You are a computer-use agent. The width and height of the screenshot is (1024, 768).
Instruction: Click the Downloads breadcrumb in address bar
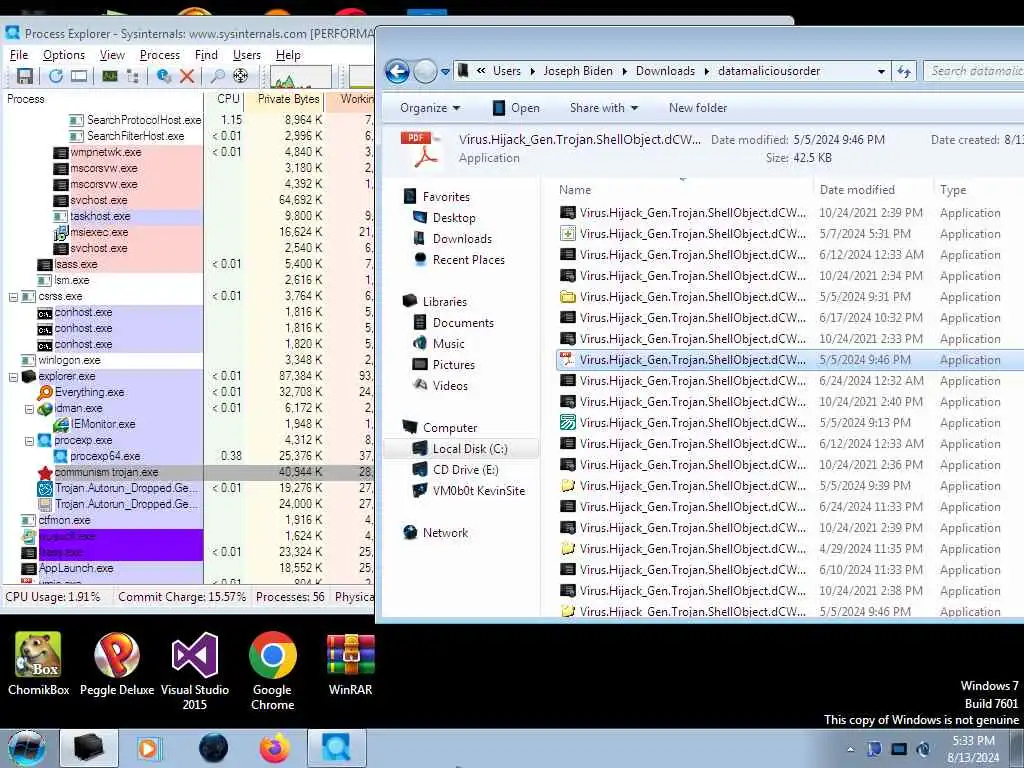[665, 71]
